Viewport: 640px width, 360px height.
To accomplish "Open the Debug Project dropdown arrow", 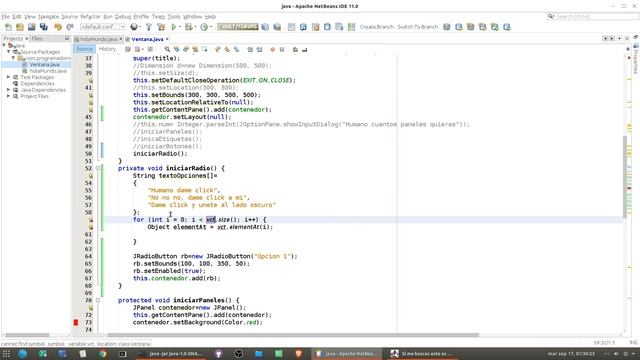I will point(195,27).
